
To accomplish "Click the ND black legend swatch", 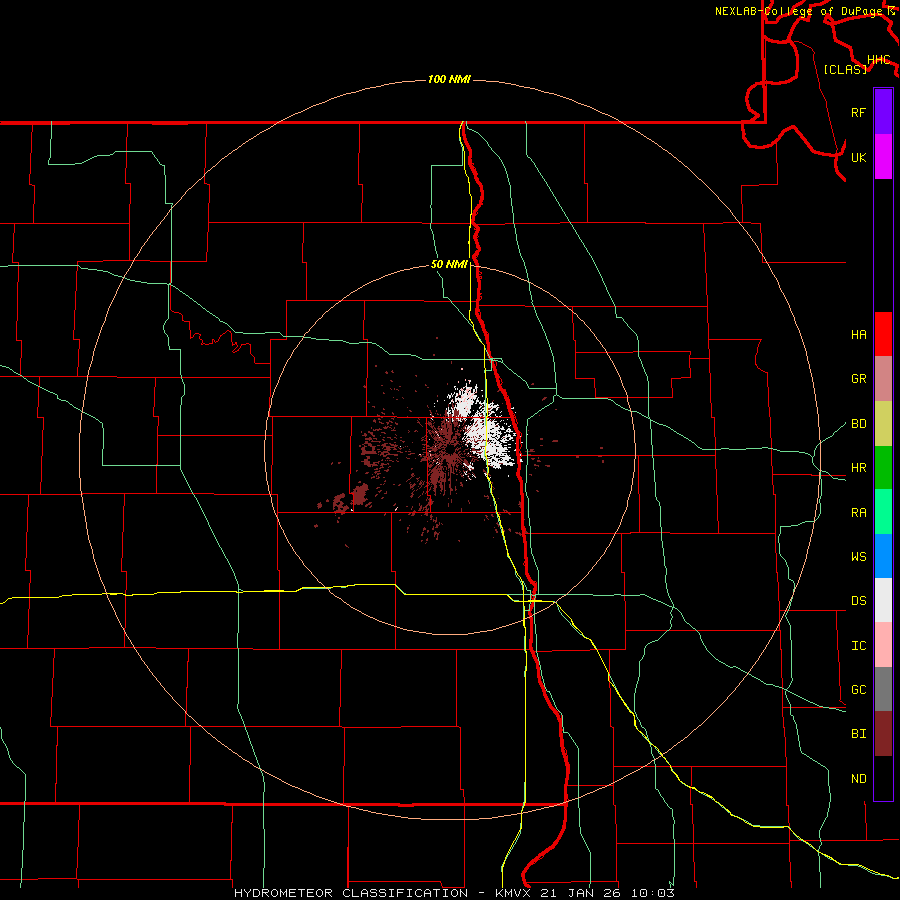I will pos(883,778).
